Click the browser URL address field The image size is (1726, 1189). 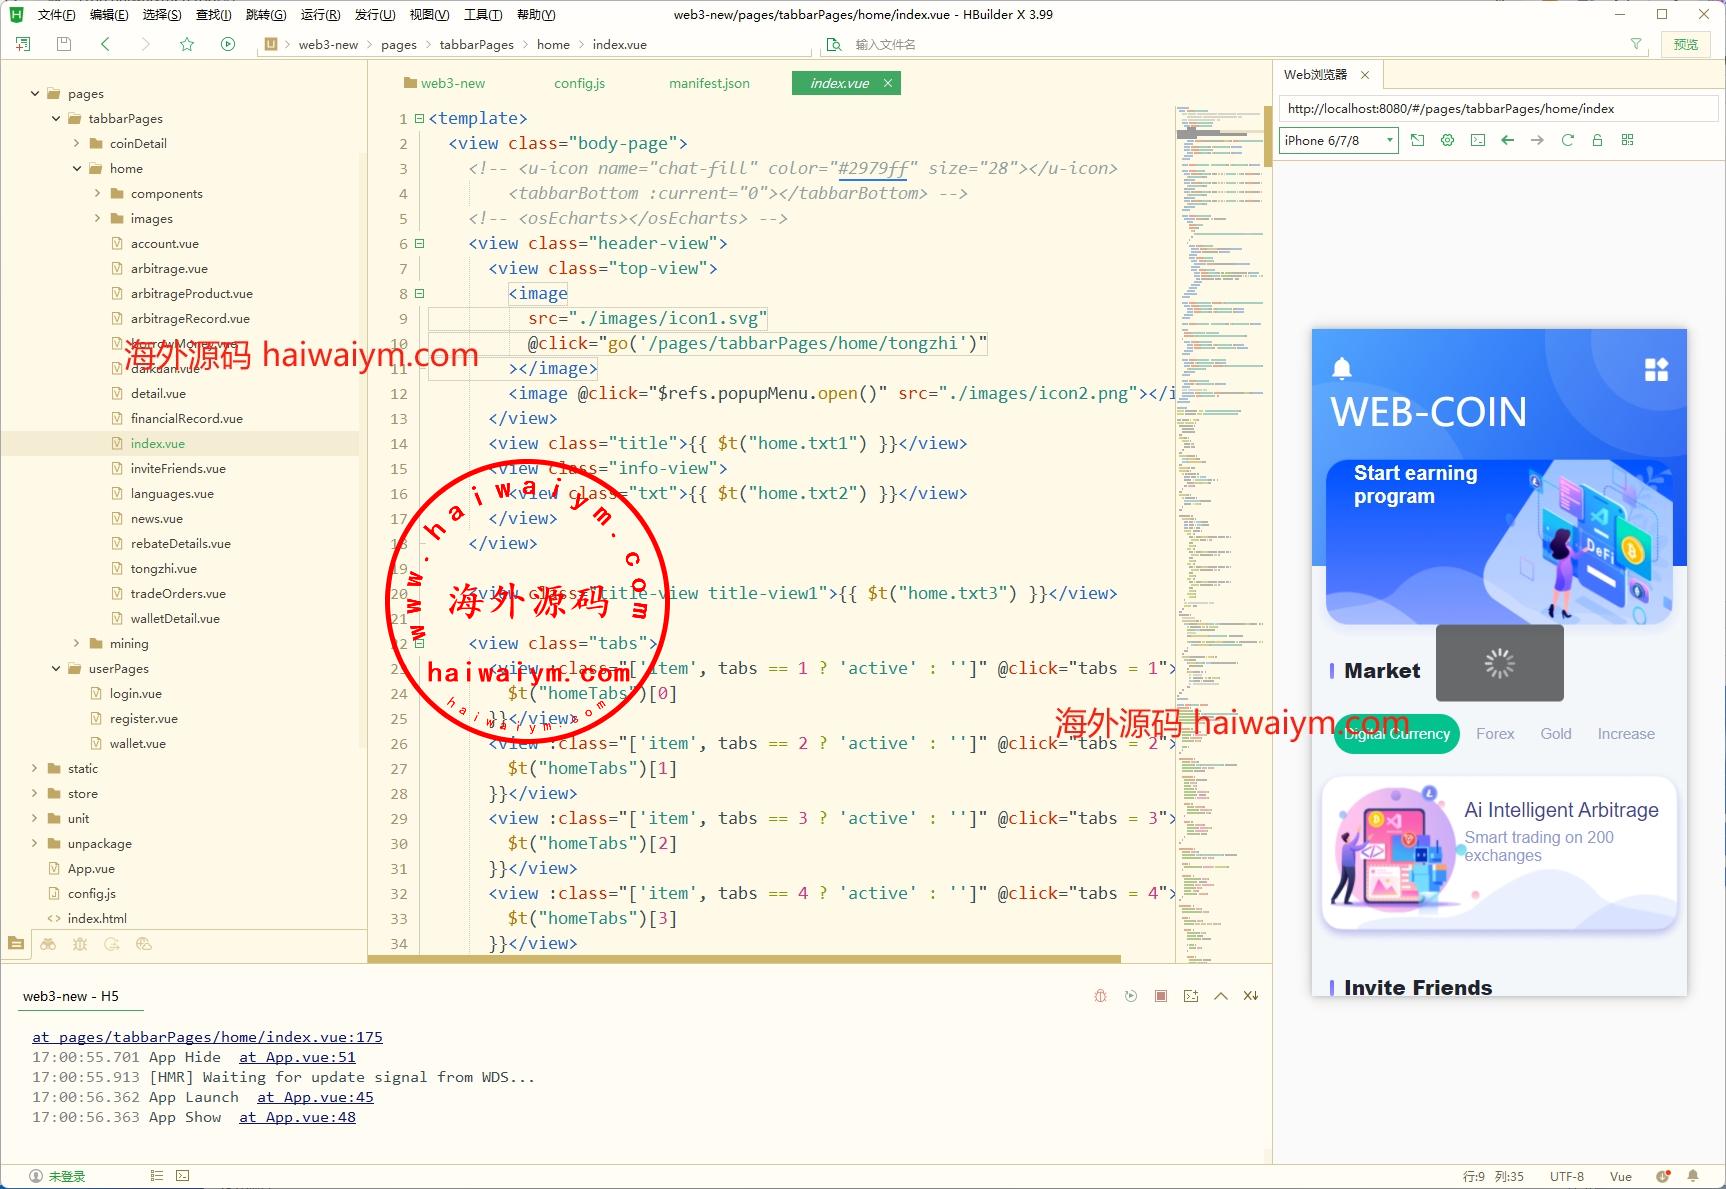(x=1496, y=108)
